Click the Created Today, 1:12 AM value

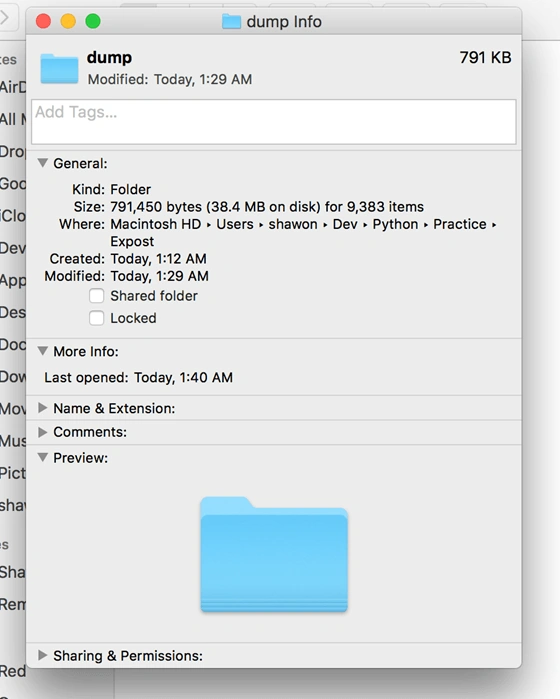coord(159,259)
